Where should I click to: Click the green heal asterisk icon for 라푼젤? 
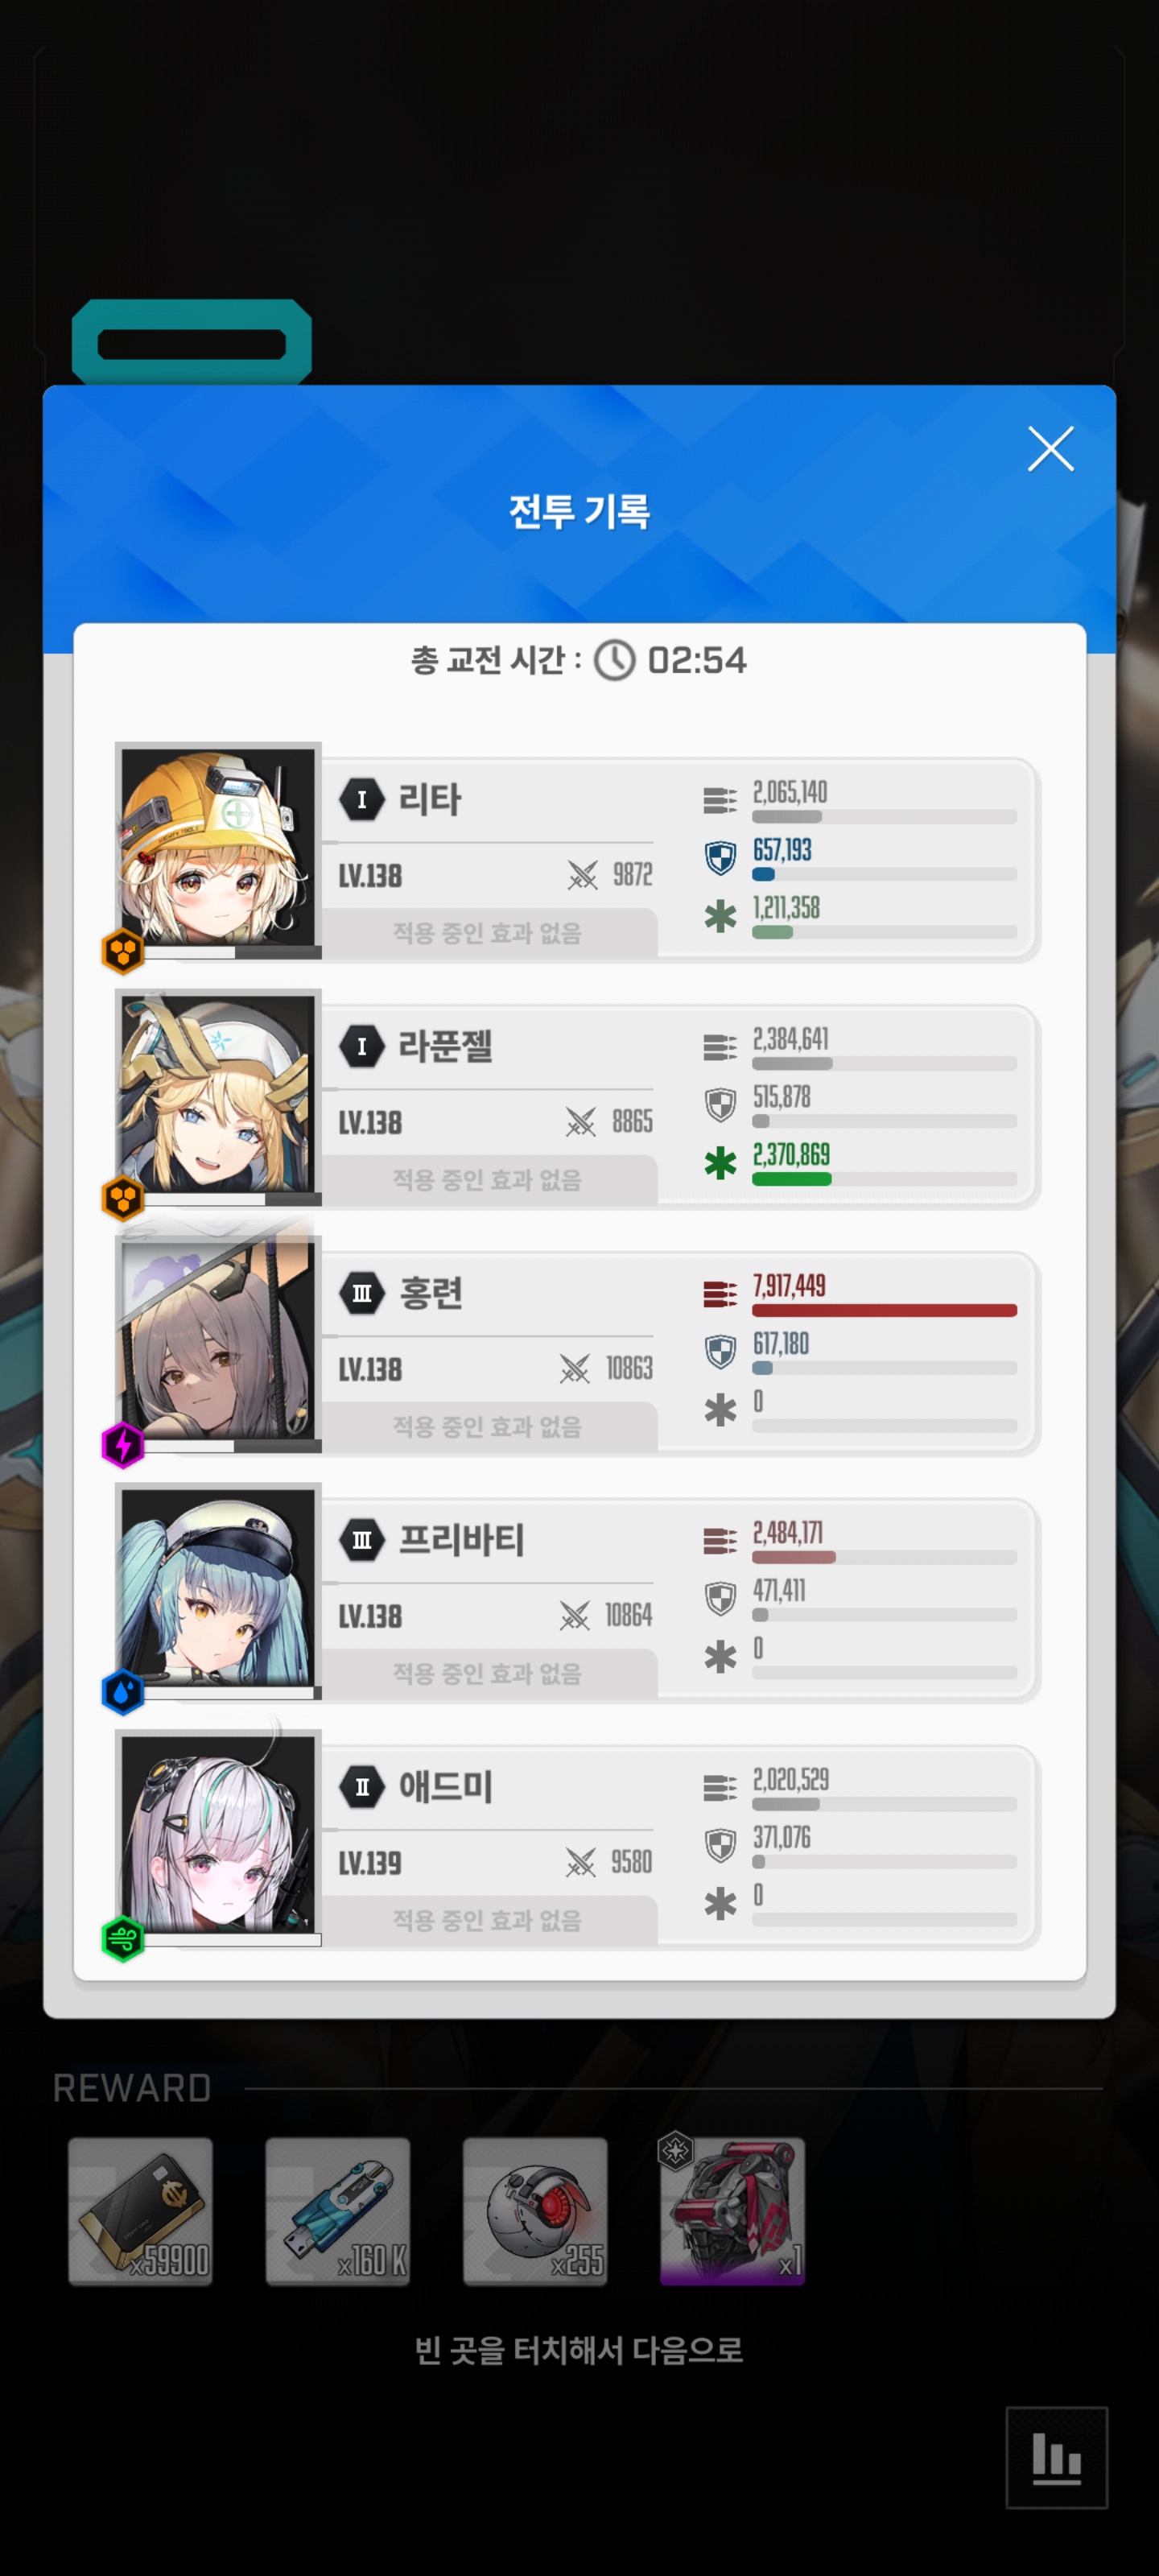point(720,1163)
